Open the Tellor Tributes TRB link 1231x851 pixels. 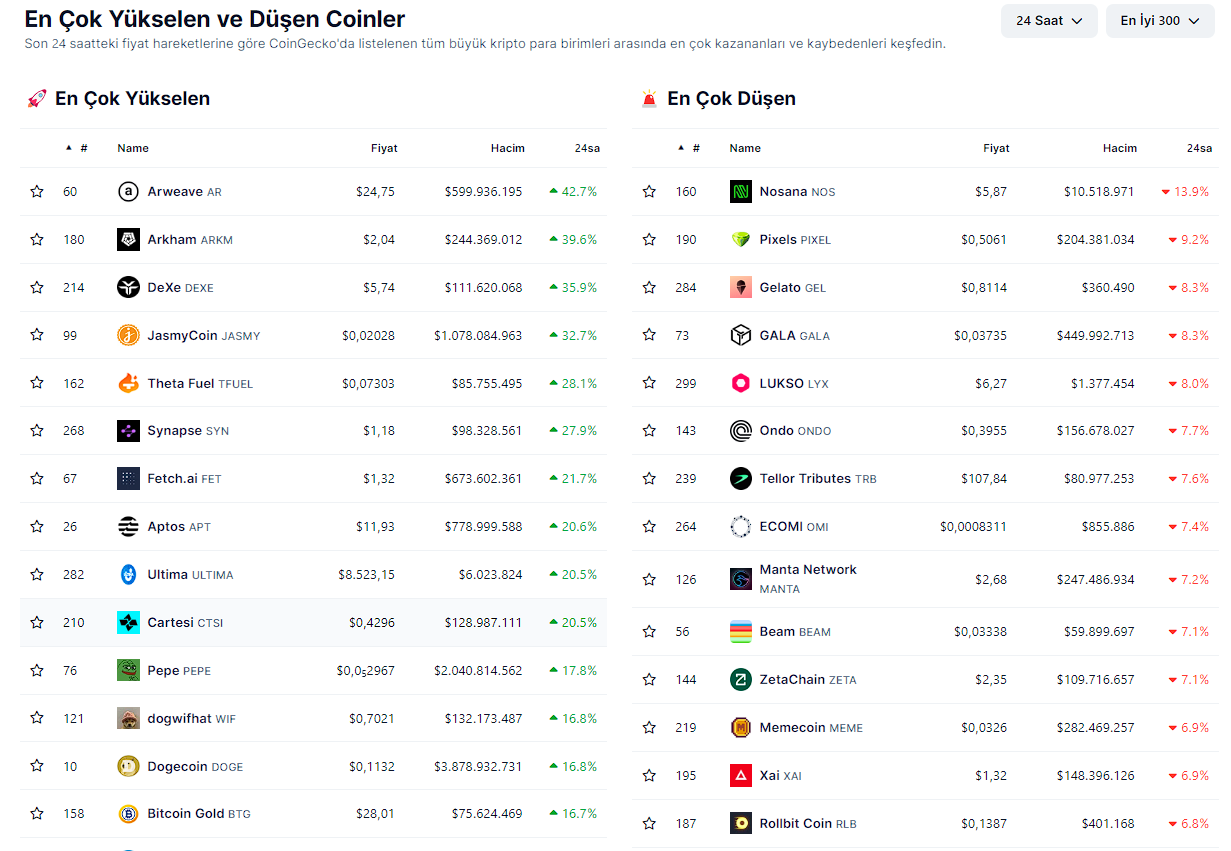(x=818, y=478)
